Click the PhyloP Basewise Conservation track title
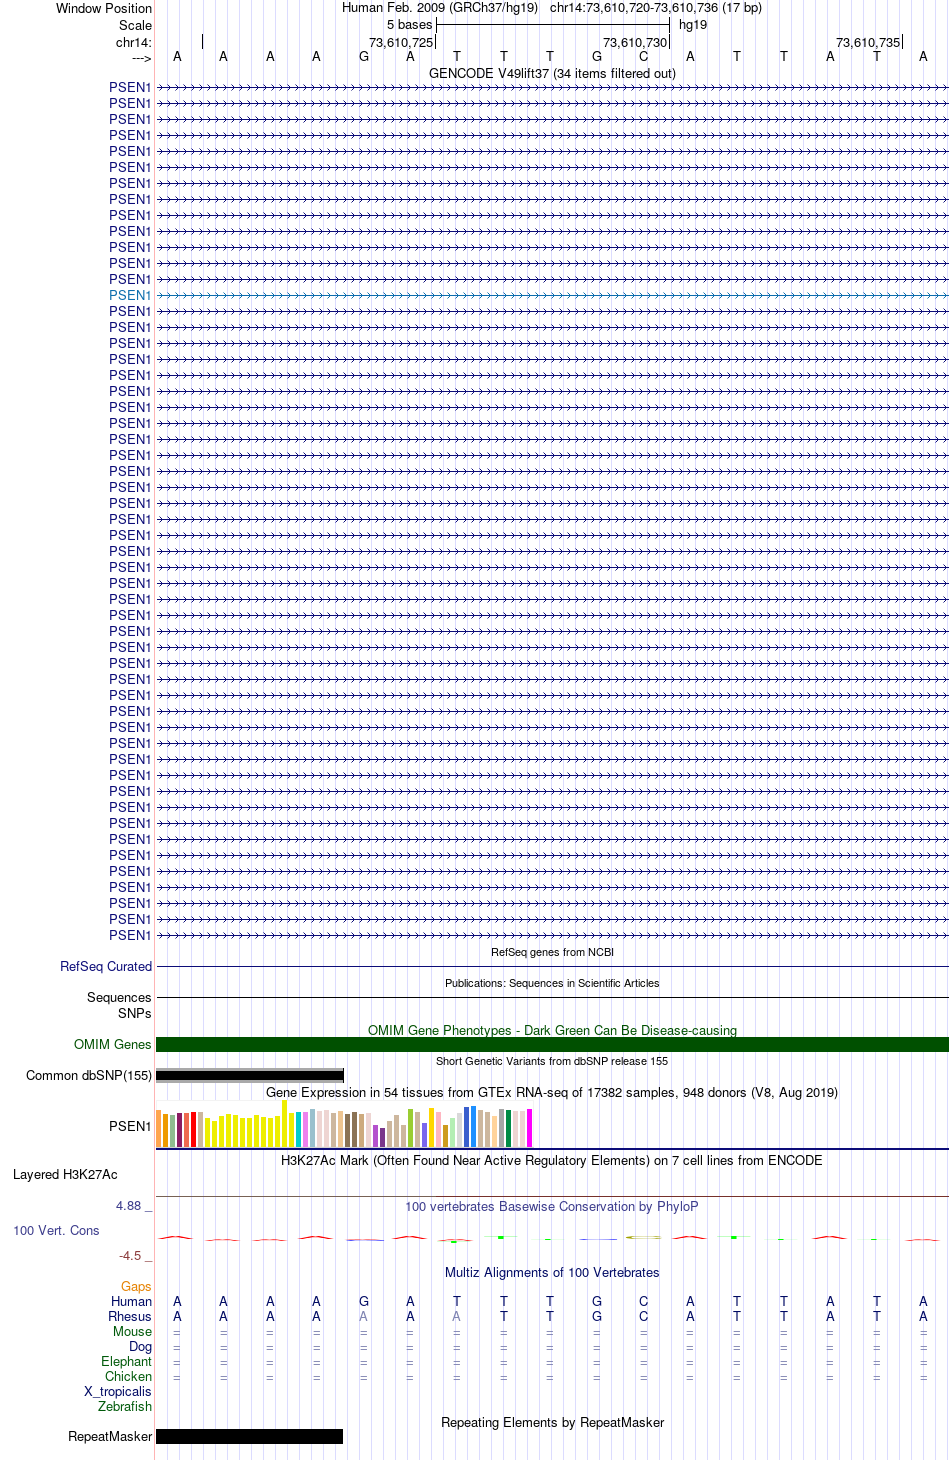Viewport: 950px width, 1460px height. (x=552, y=1206)
